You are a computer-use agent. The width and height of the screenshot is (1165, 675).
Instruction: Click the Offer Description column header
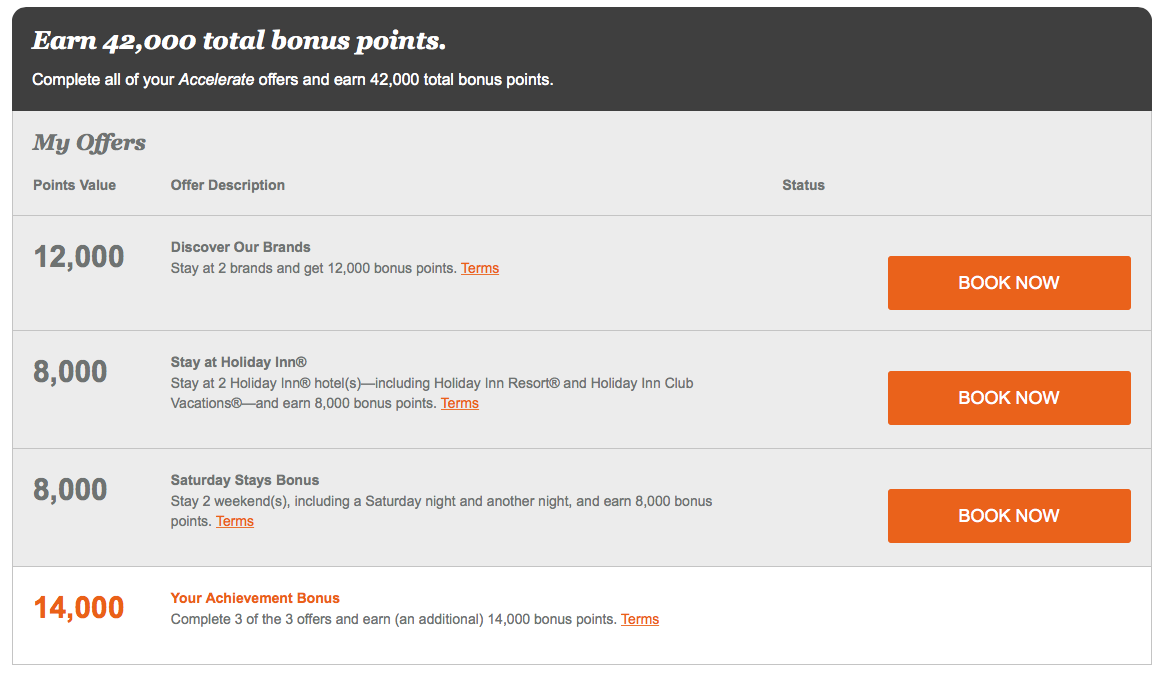tap(227, 185)
